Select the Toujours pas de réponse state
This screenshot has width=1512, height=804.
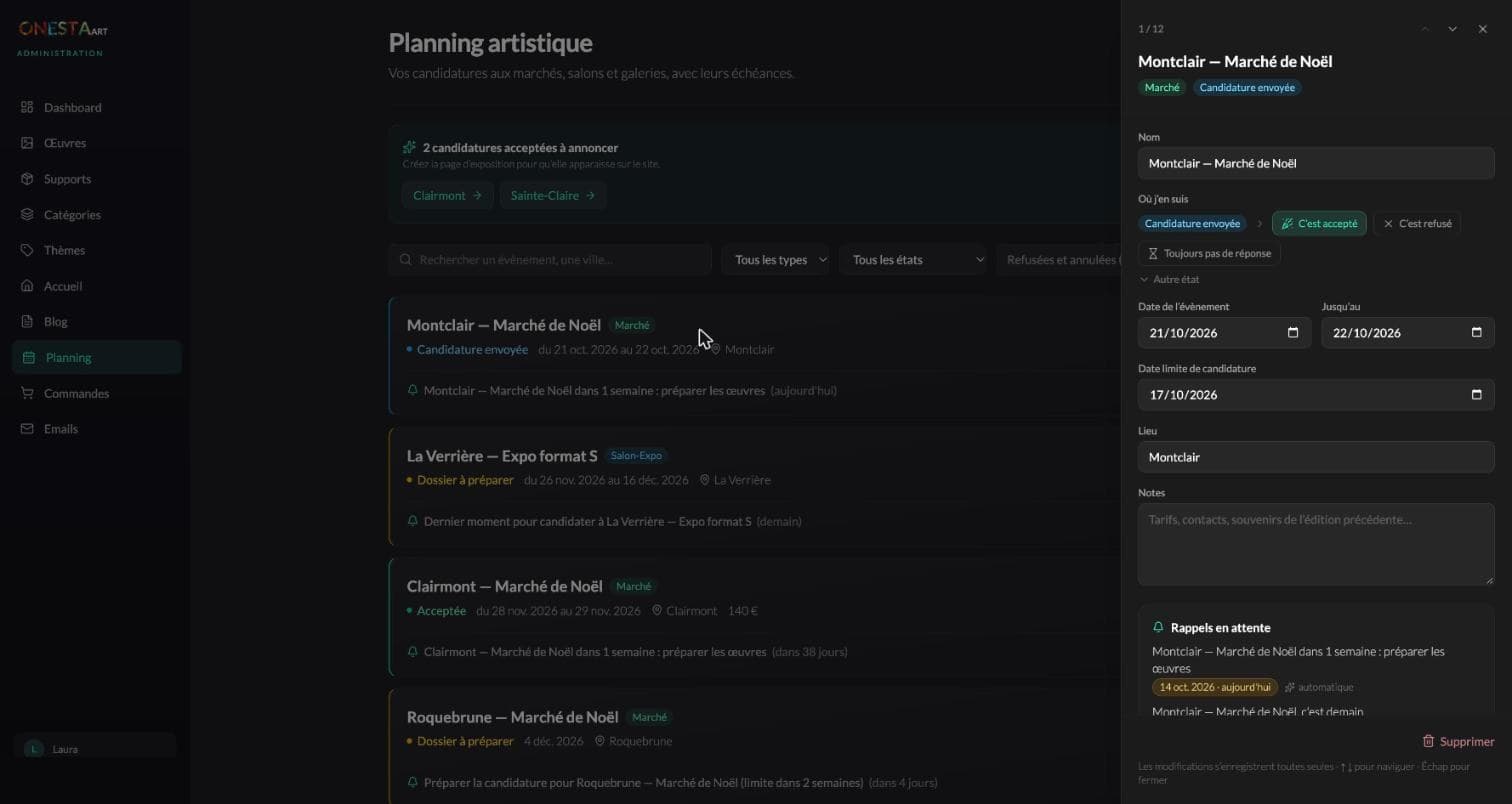[x=1209, y=254]
